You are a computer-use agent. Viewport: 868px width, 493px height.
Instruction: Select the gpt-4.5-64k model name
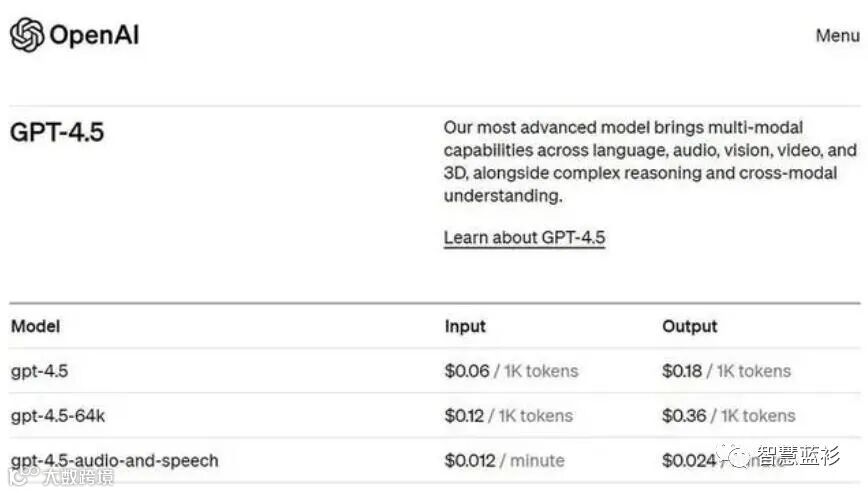tap(57, 415)
